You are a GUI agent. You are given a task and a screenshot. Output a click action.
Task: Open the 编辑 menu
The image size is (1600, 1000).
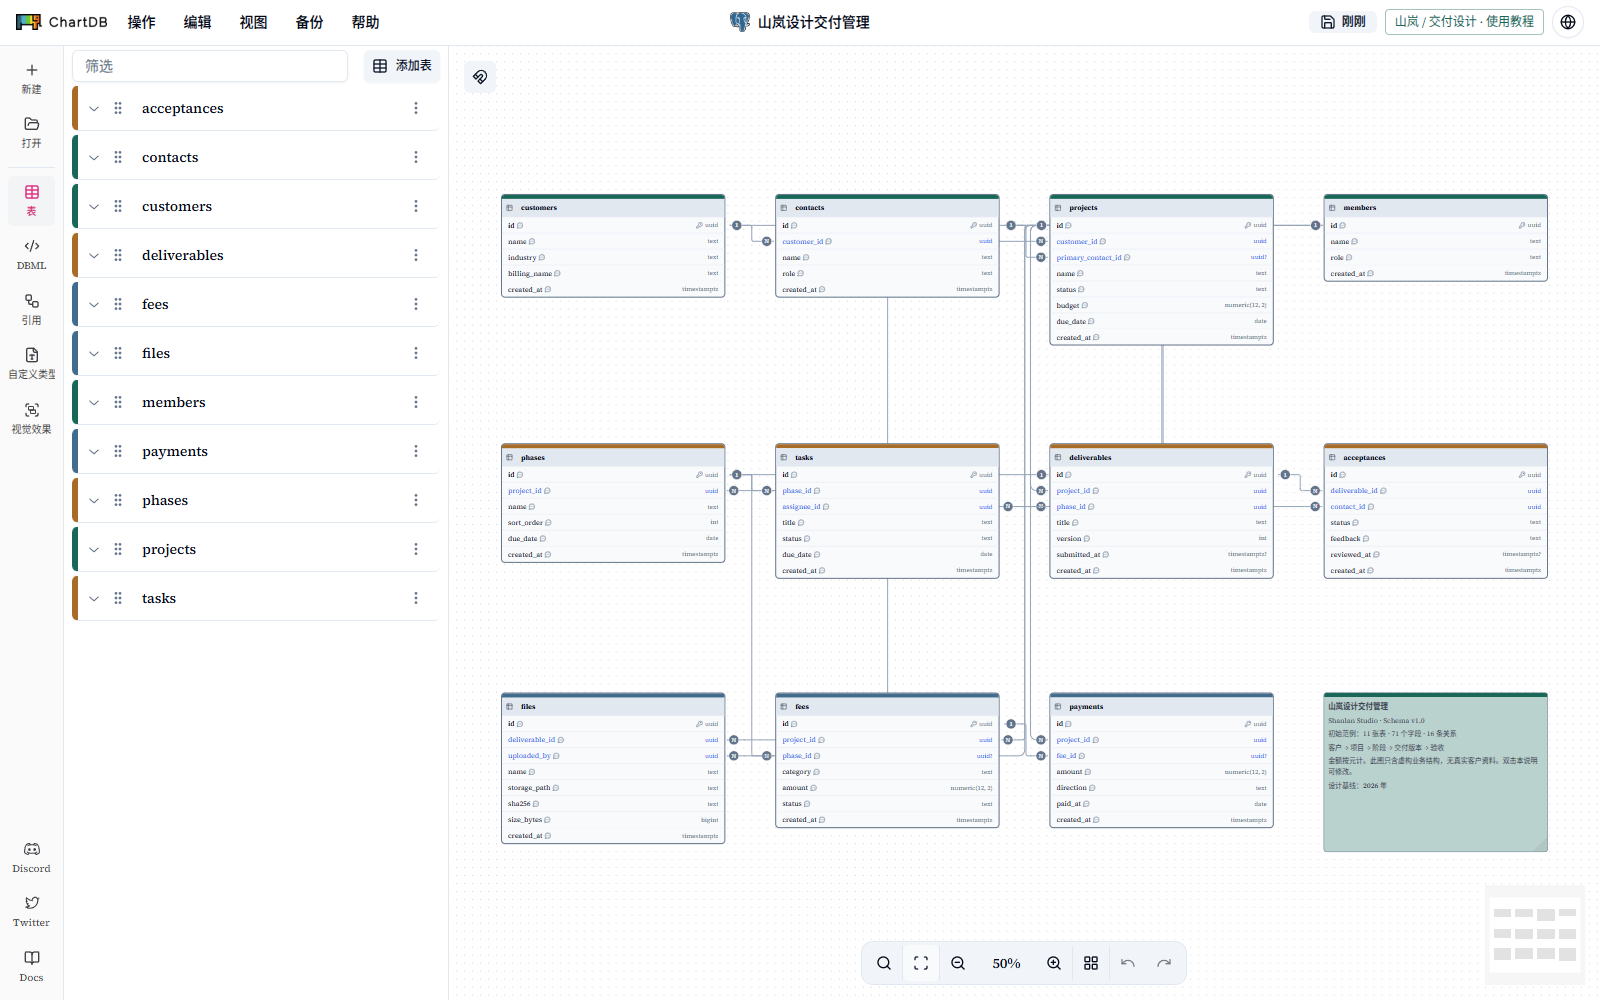[197, 22]
